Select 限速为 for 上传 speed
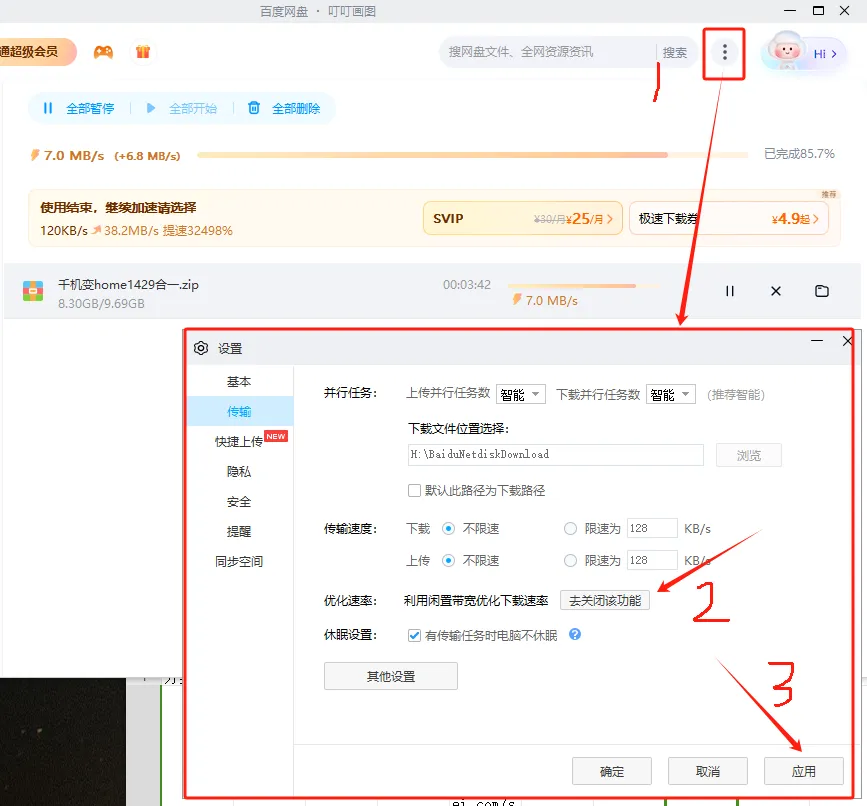Screen dimensions: 867x806 (570, 561)
